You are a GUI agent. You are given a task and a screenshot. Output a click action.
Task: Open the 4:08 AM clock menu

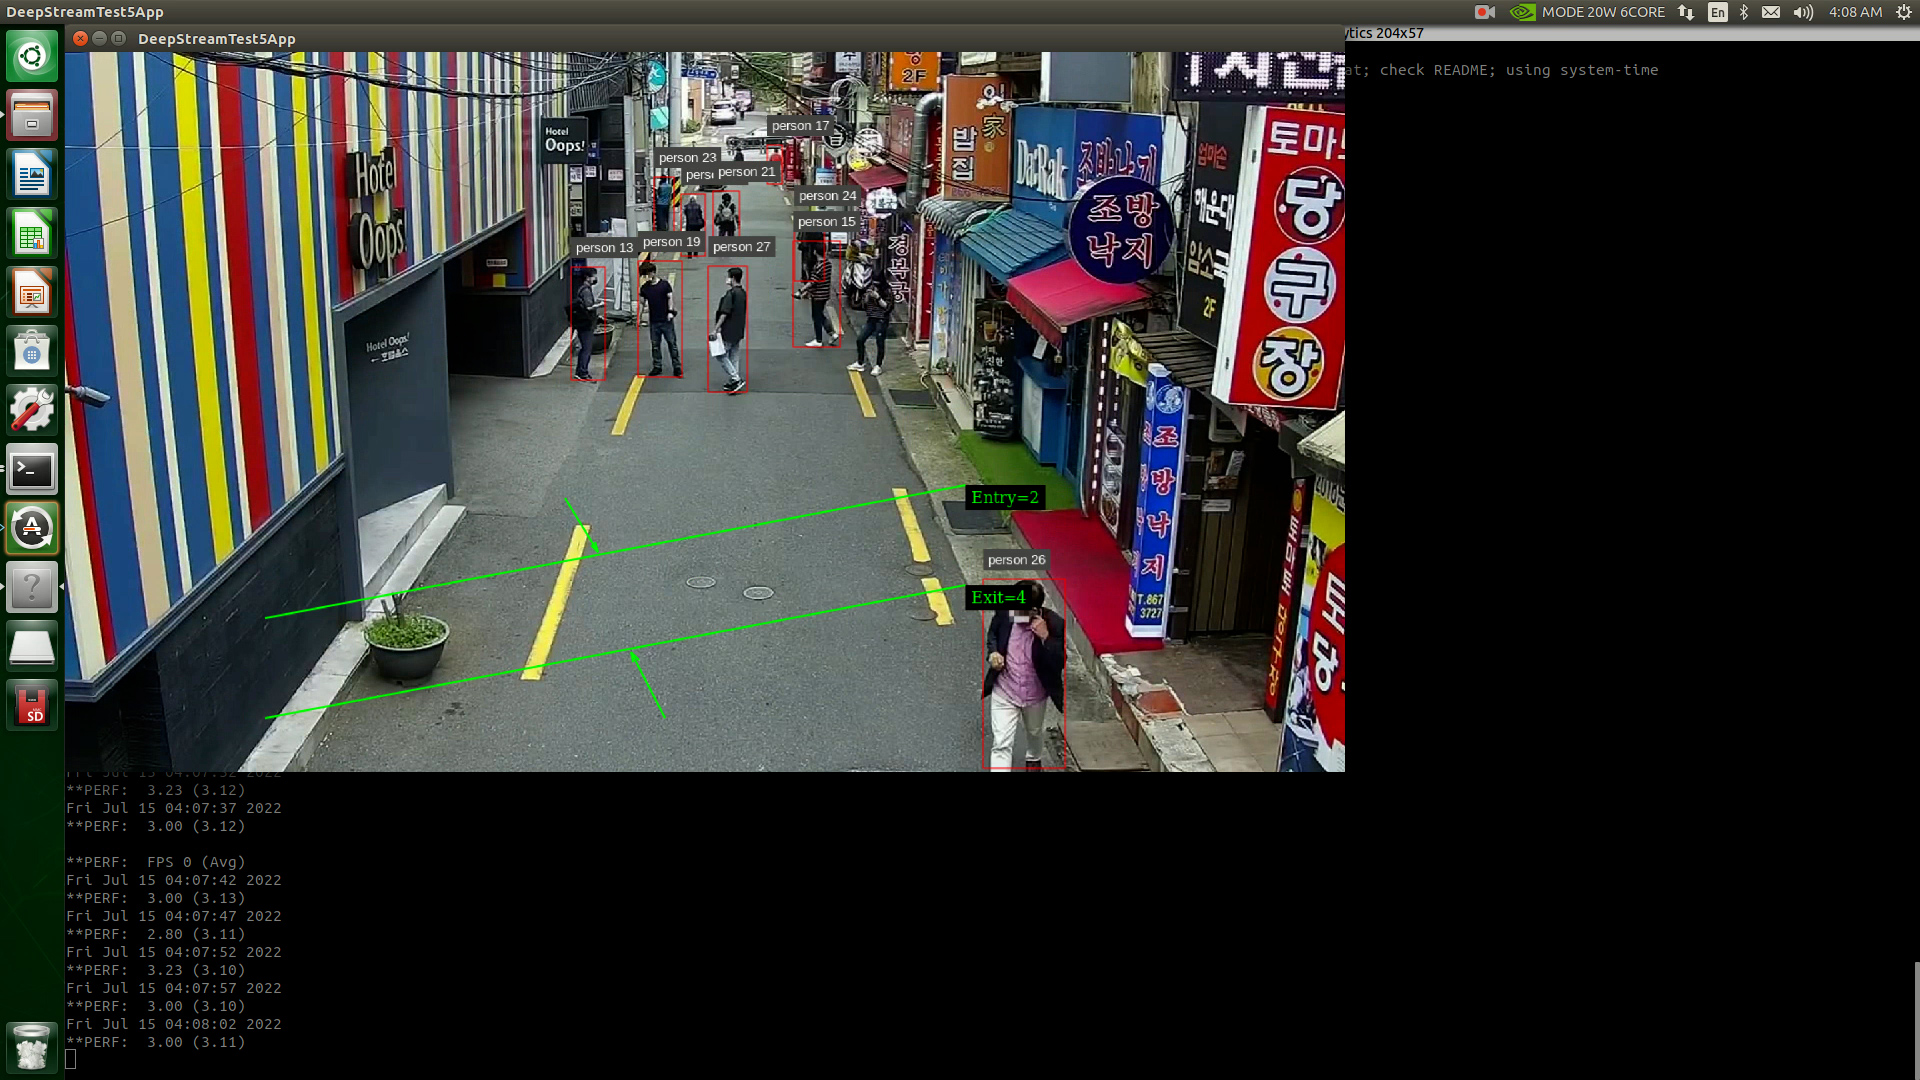tap(1855, 12)
